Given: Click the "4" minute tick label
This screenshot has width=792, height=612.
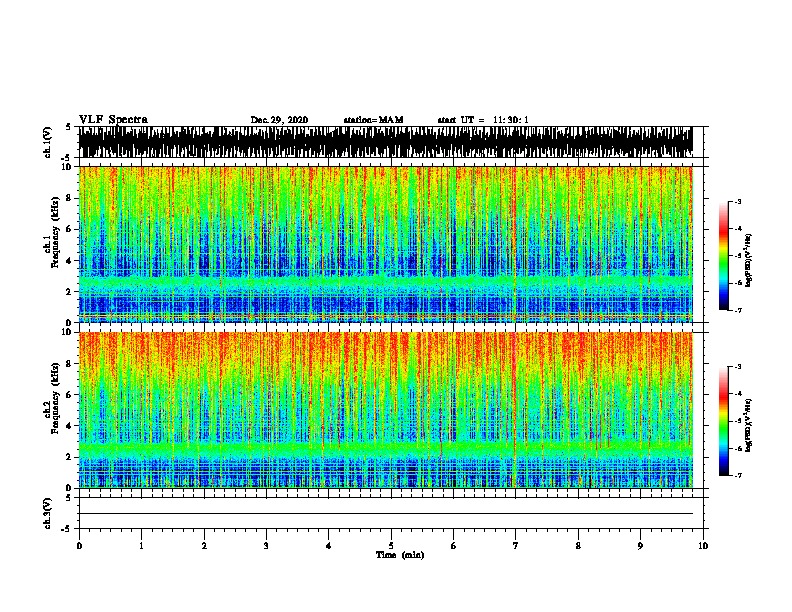Looking at the screenshot, I should pos(329,546).
